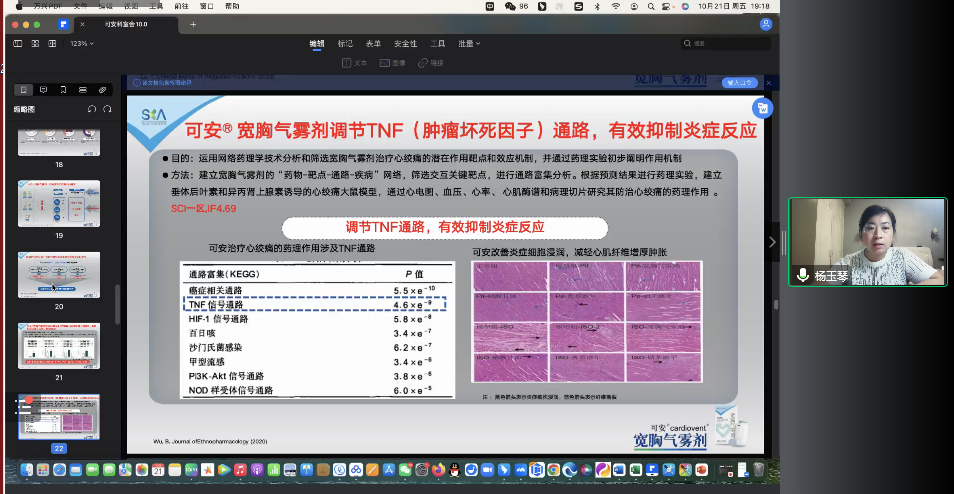This screenshot has height=494, width=954.
Task: Open Google Chrome from the Dock
Action: tap(554, 470)
